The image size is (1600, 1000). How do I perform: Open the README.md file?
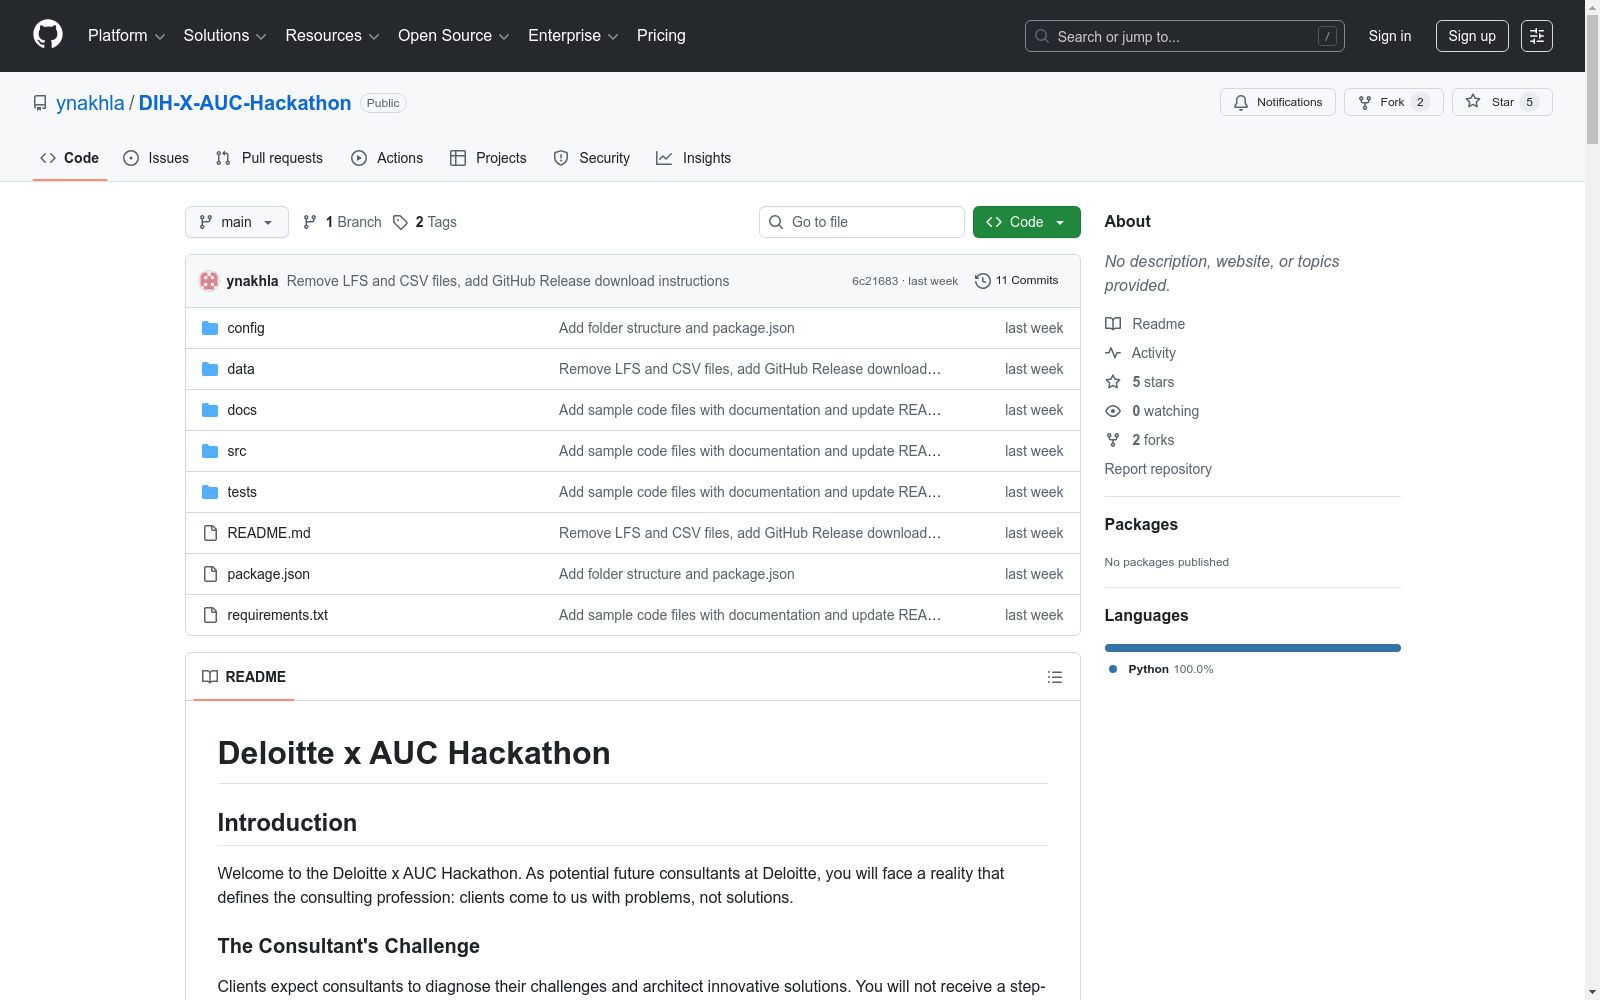click(x=269, y=533)
